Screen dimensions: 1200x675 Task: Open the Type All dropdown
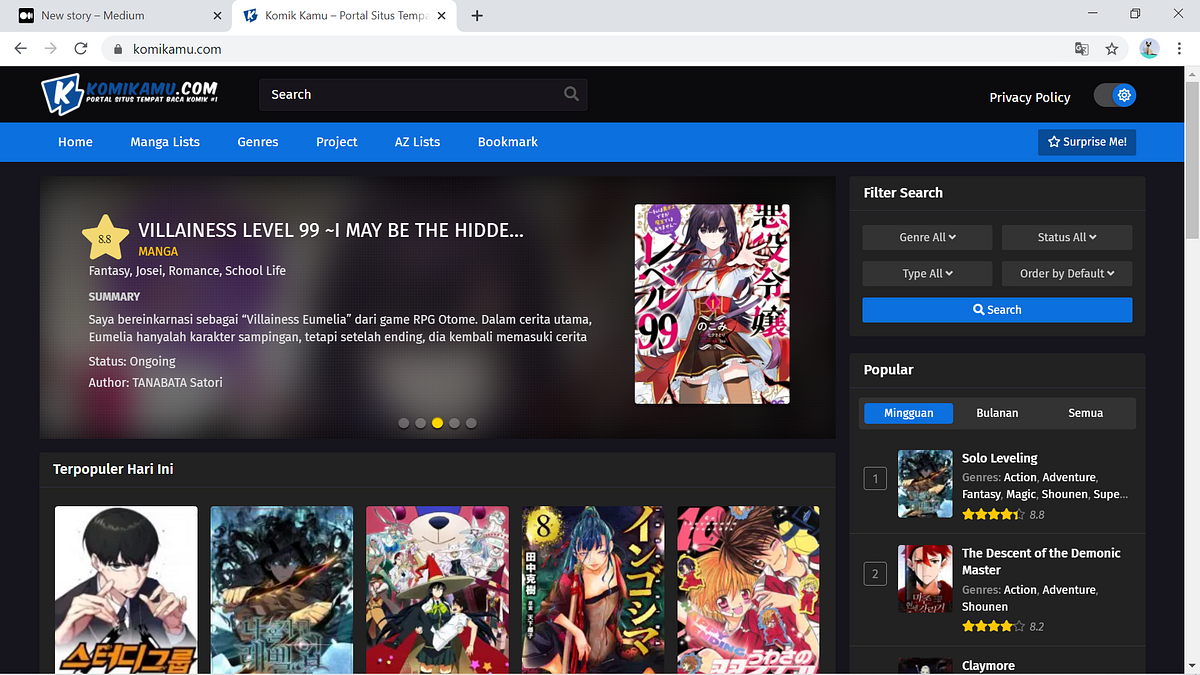[x=927, y=273]
